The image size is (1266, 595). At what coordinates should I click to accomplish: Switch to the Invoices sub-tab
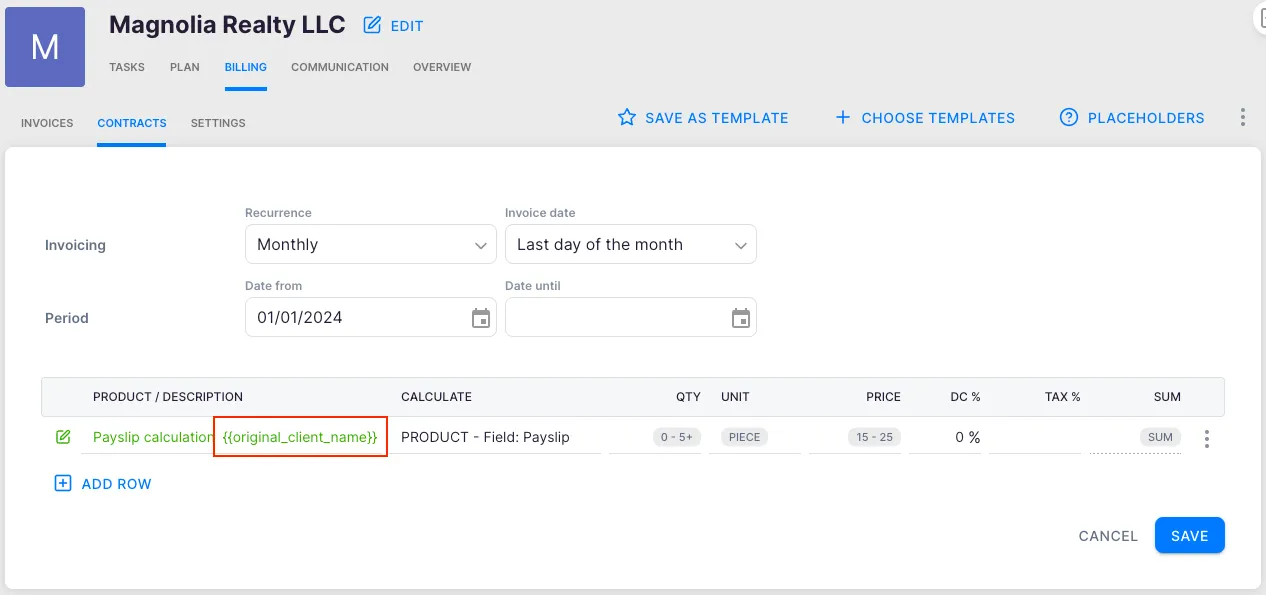47,123
